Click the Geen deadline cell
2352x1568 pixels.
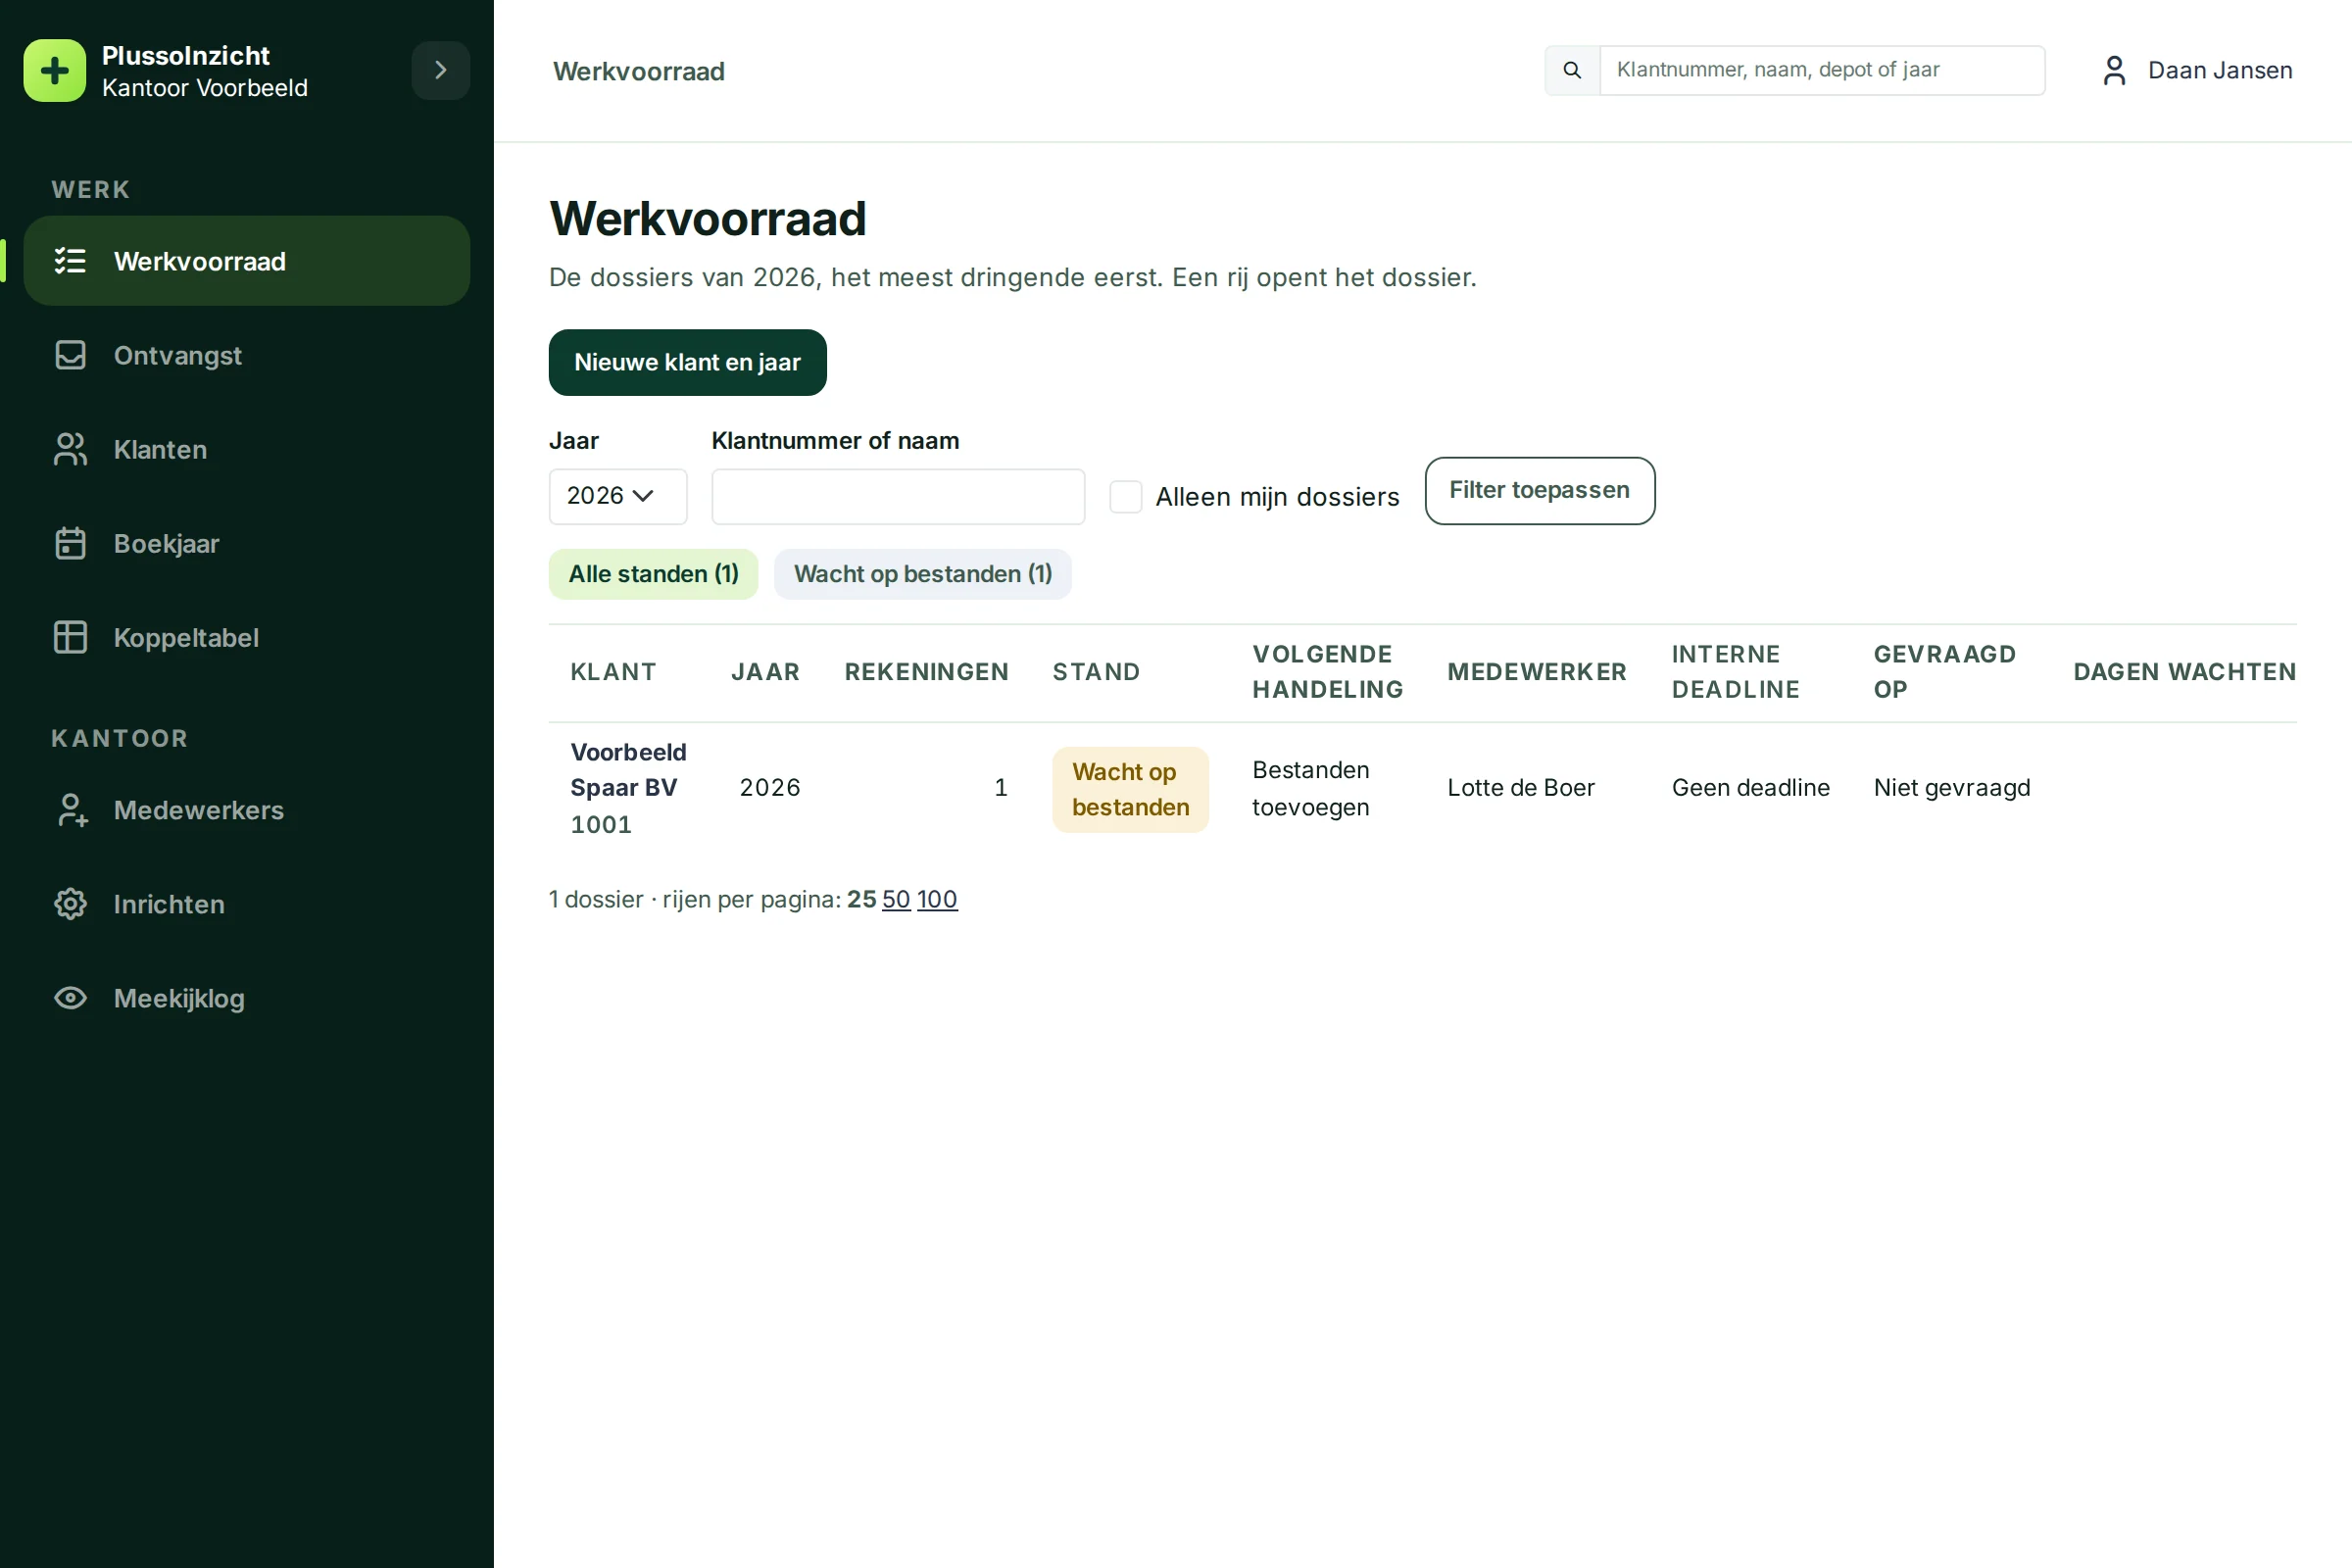(x=1750, y=788)
